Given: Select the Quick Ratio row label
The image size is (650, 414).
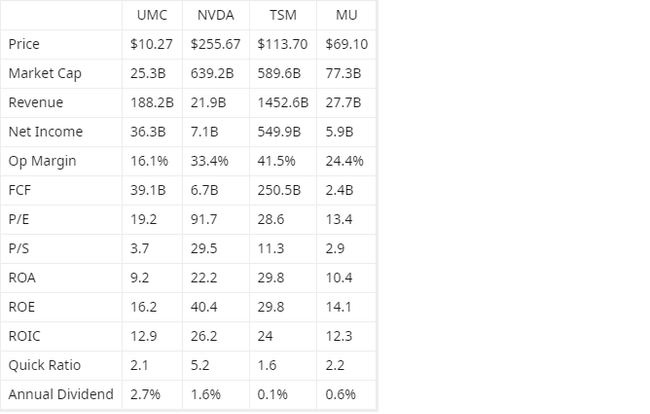Looking at the screenshot, I should (x=43, y=365).
